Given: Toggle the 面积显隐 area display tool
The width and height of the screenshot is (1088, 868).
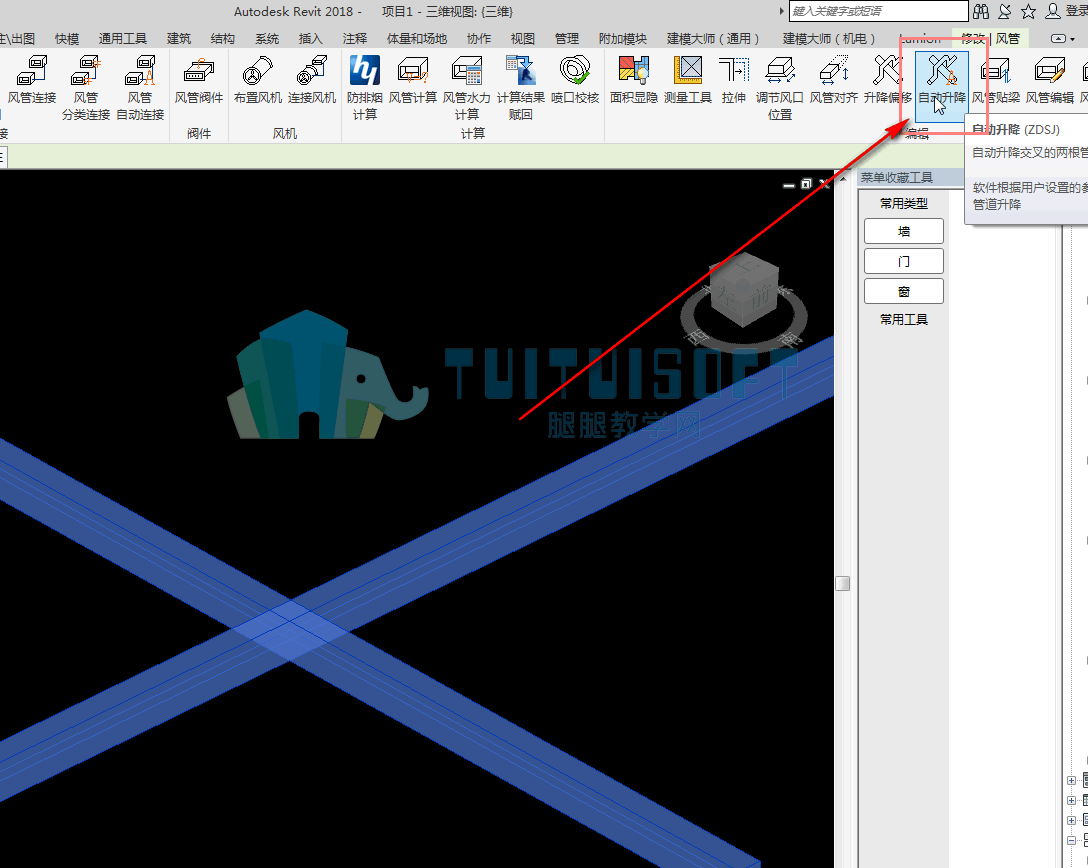Looking at the screenshot, I should (634, 80).
